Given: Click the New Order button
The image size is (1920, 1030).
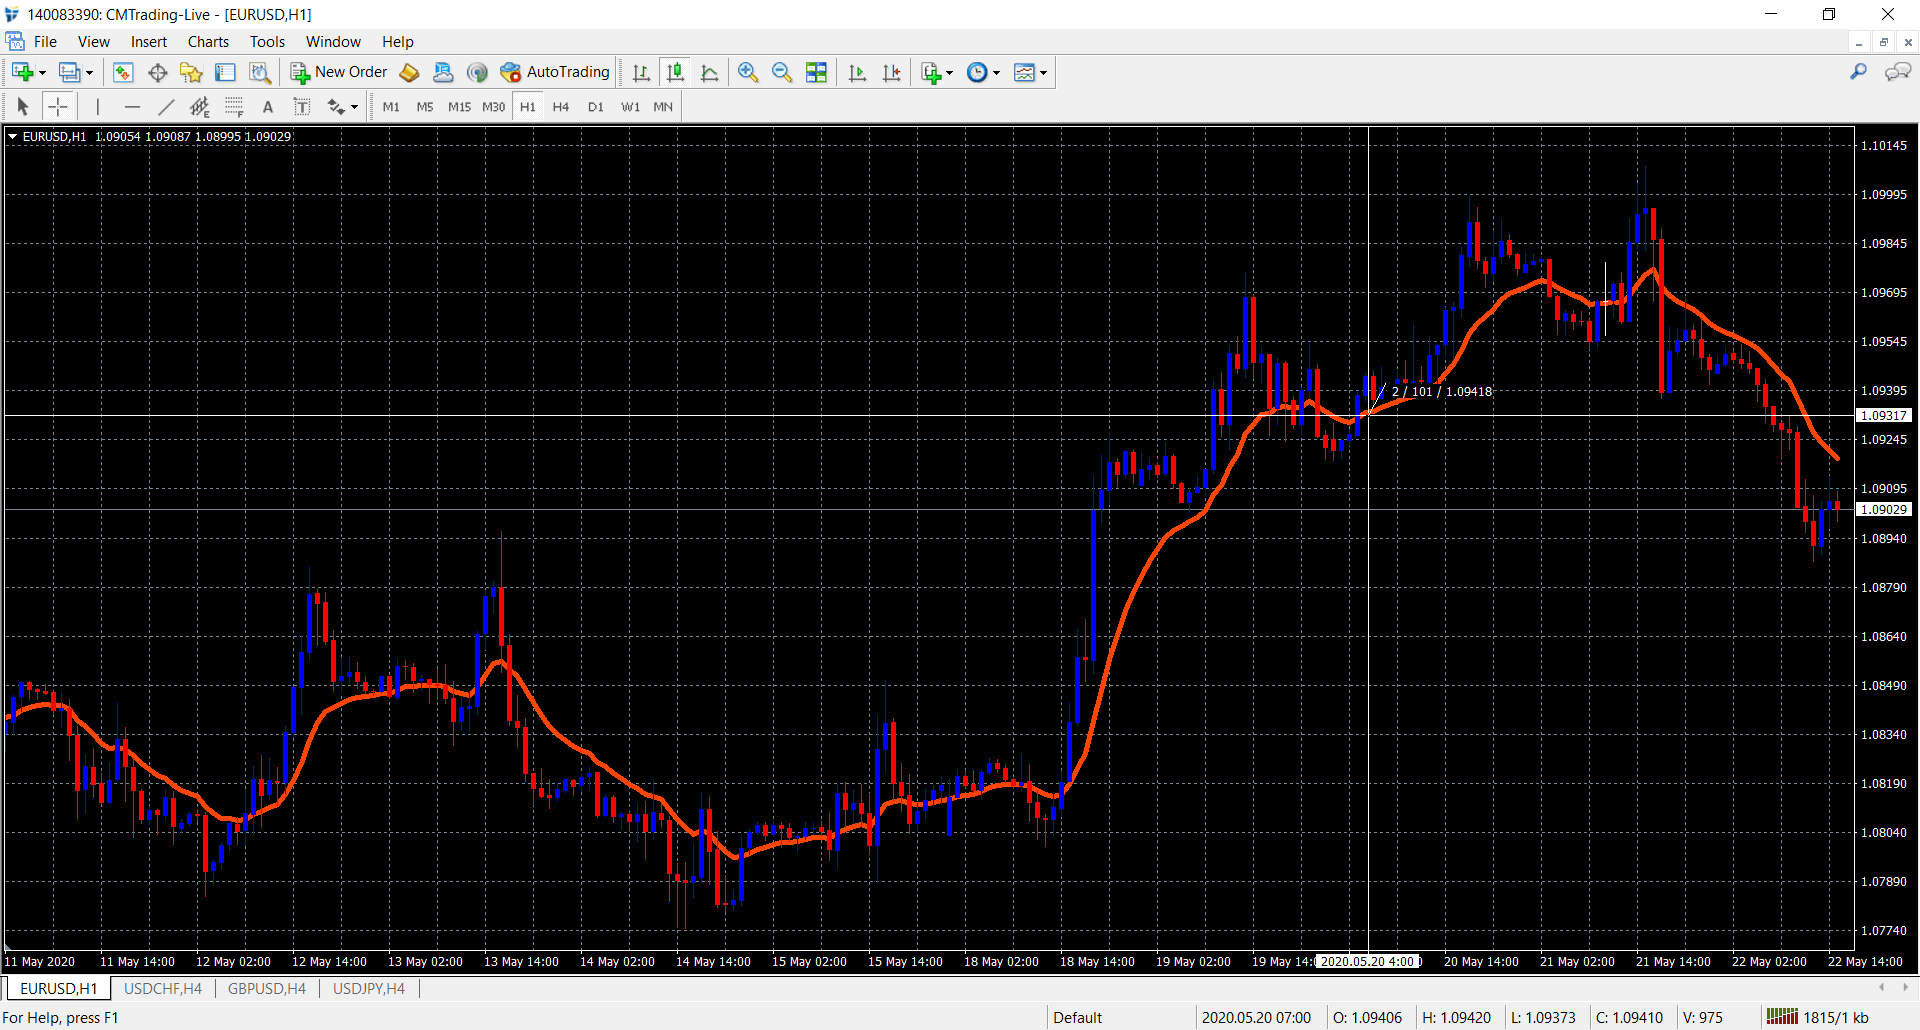Looking at the screenshot, I should click(x=339, y=72).
